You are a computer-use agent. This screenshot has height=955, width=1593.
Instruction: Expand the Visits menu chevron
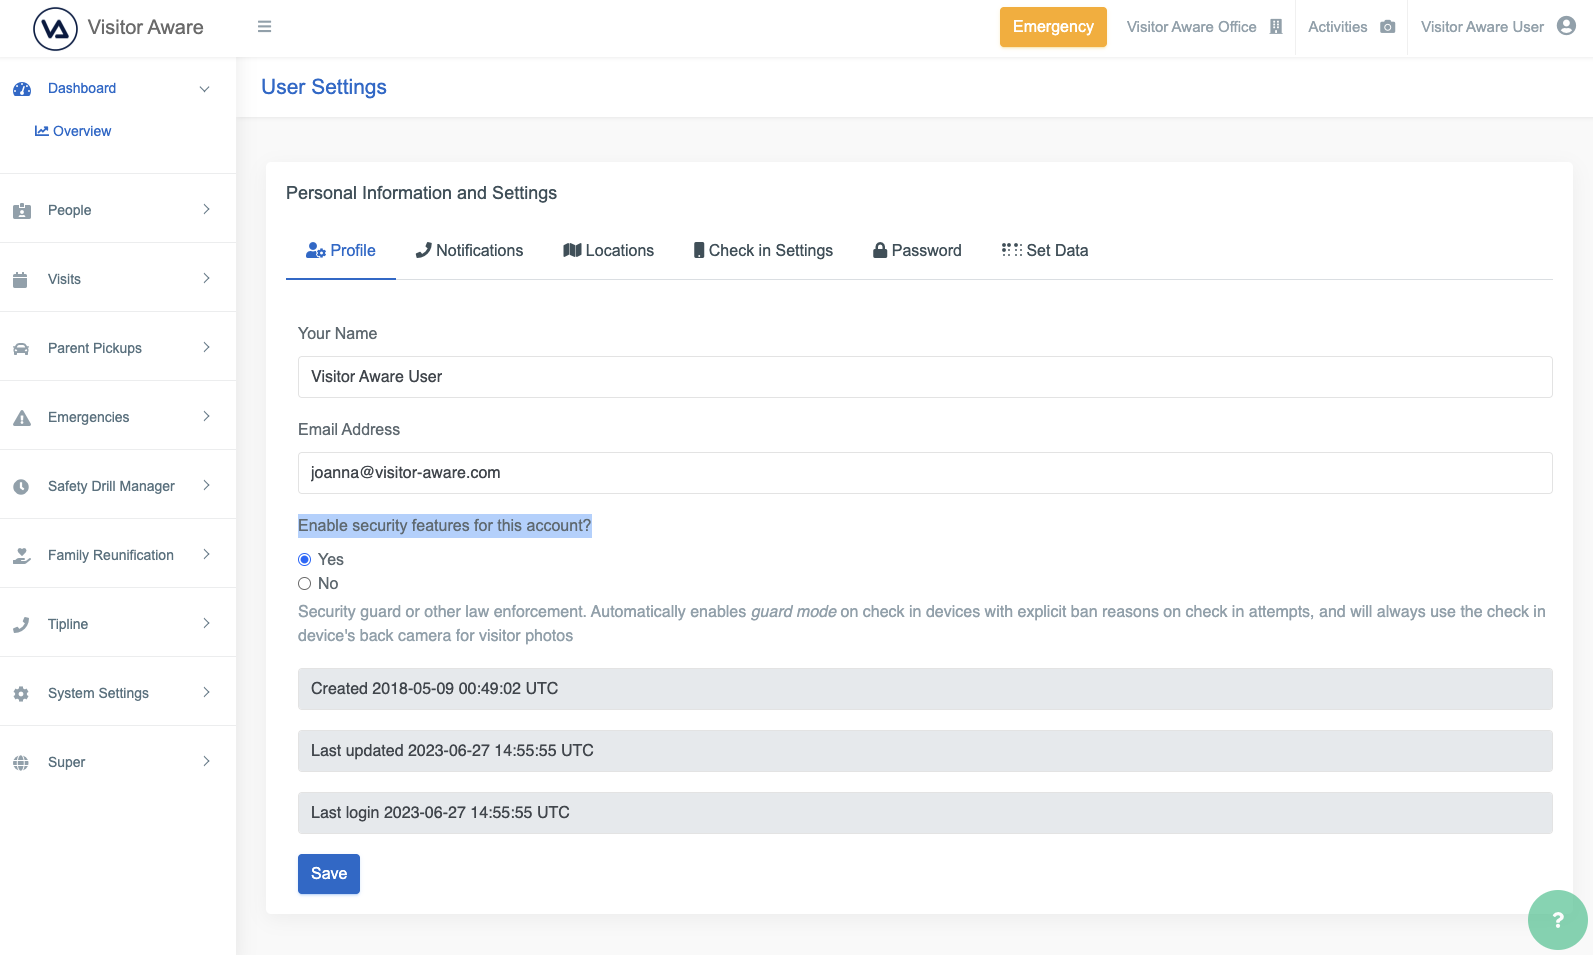(x=206, y=279)
